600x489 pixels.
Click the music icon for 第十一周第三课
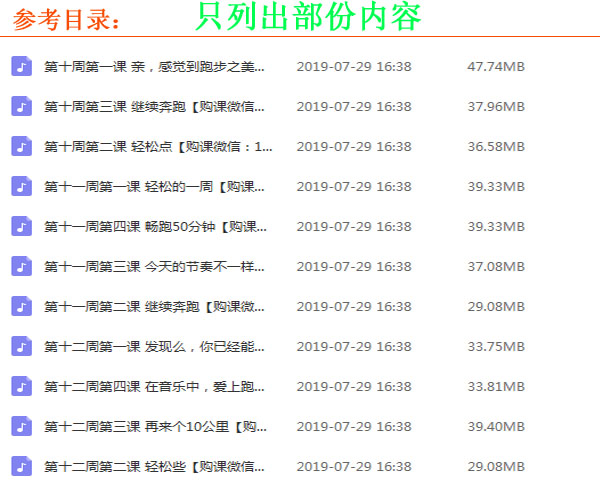coord(21,267)
